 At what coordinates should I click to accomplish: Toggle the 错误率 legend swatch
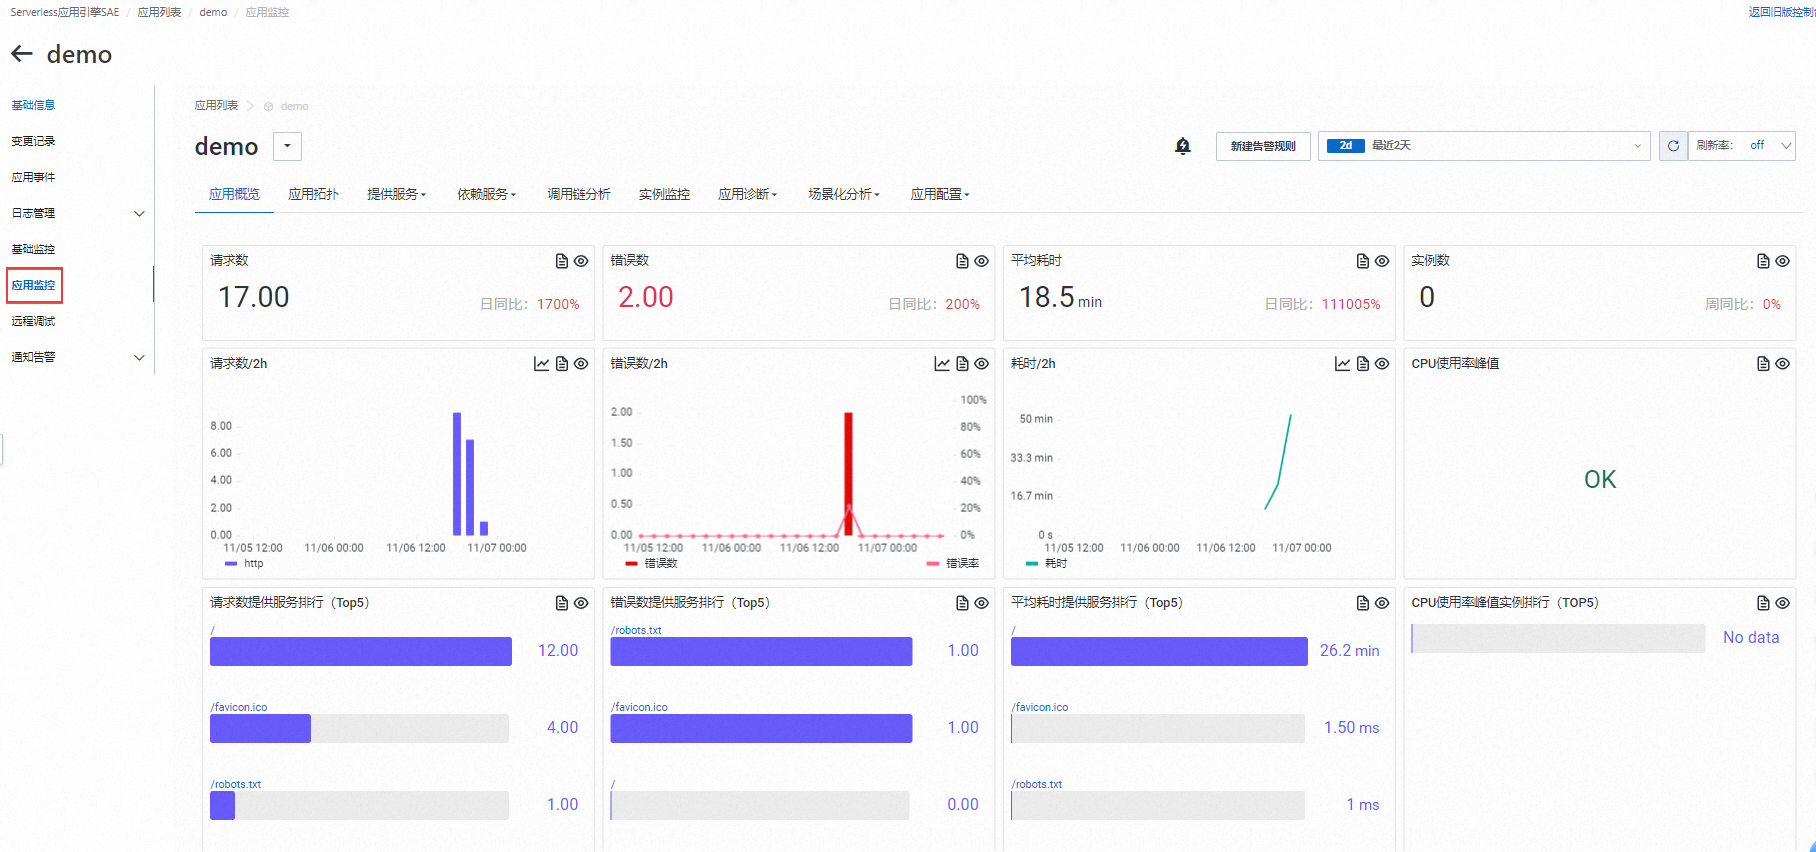pyautogui.click(x=932, y=564)
